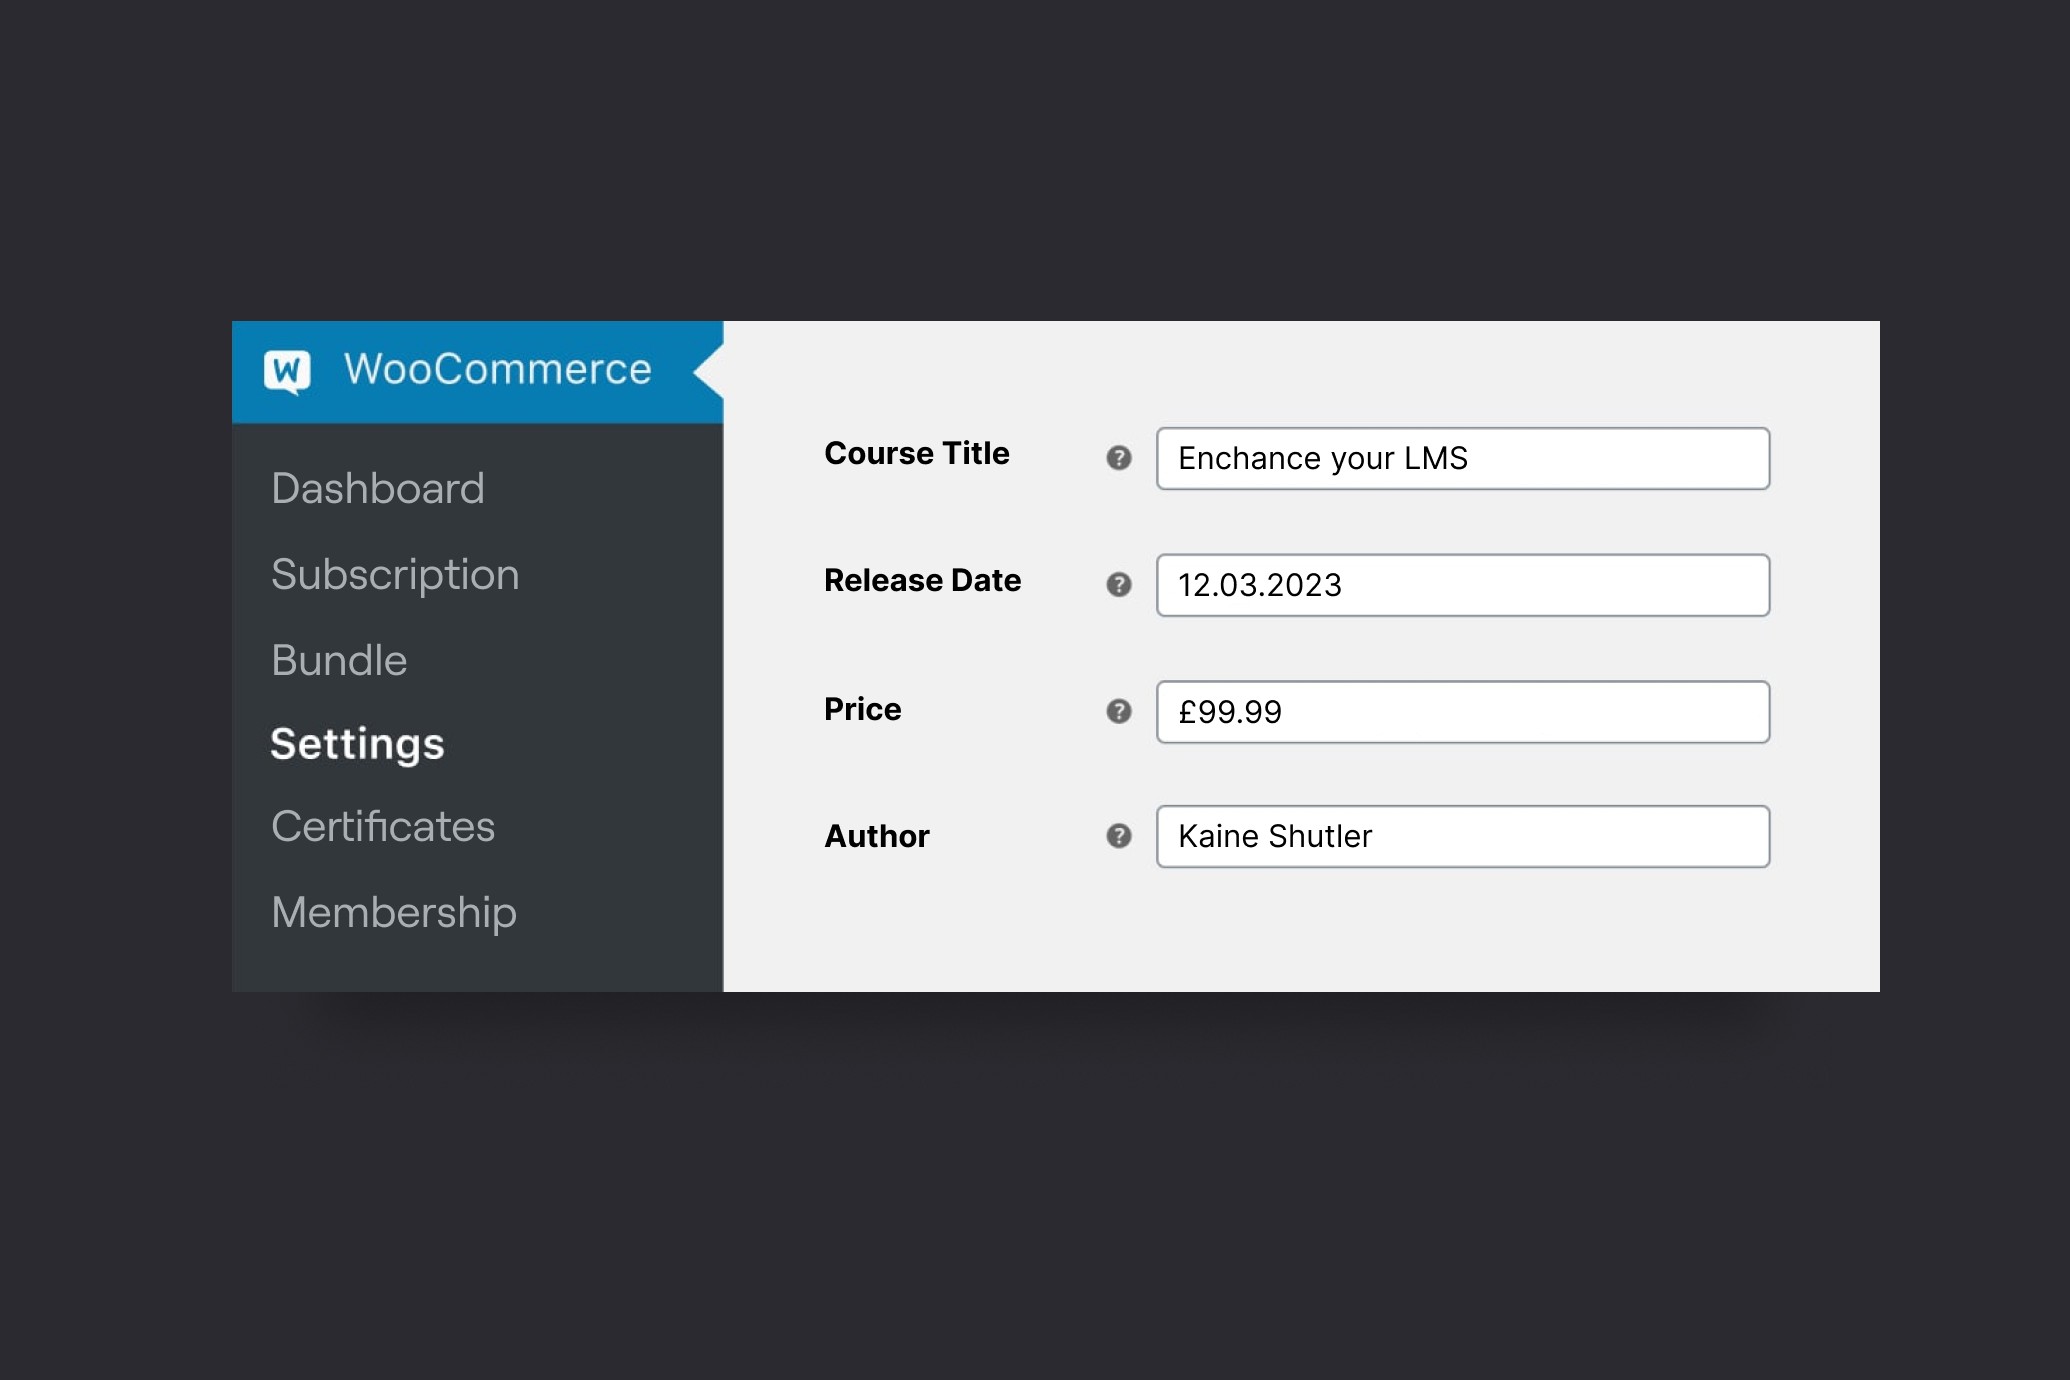
Task: Click the Price label text
Action: coord(862,710)
